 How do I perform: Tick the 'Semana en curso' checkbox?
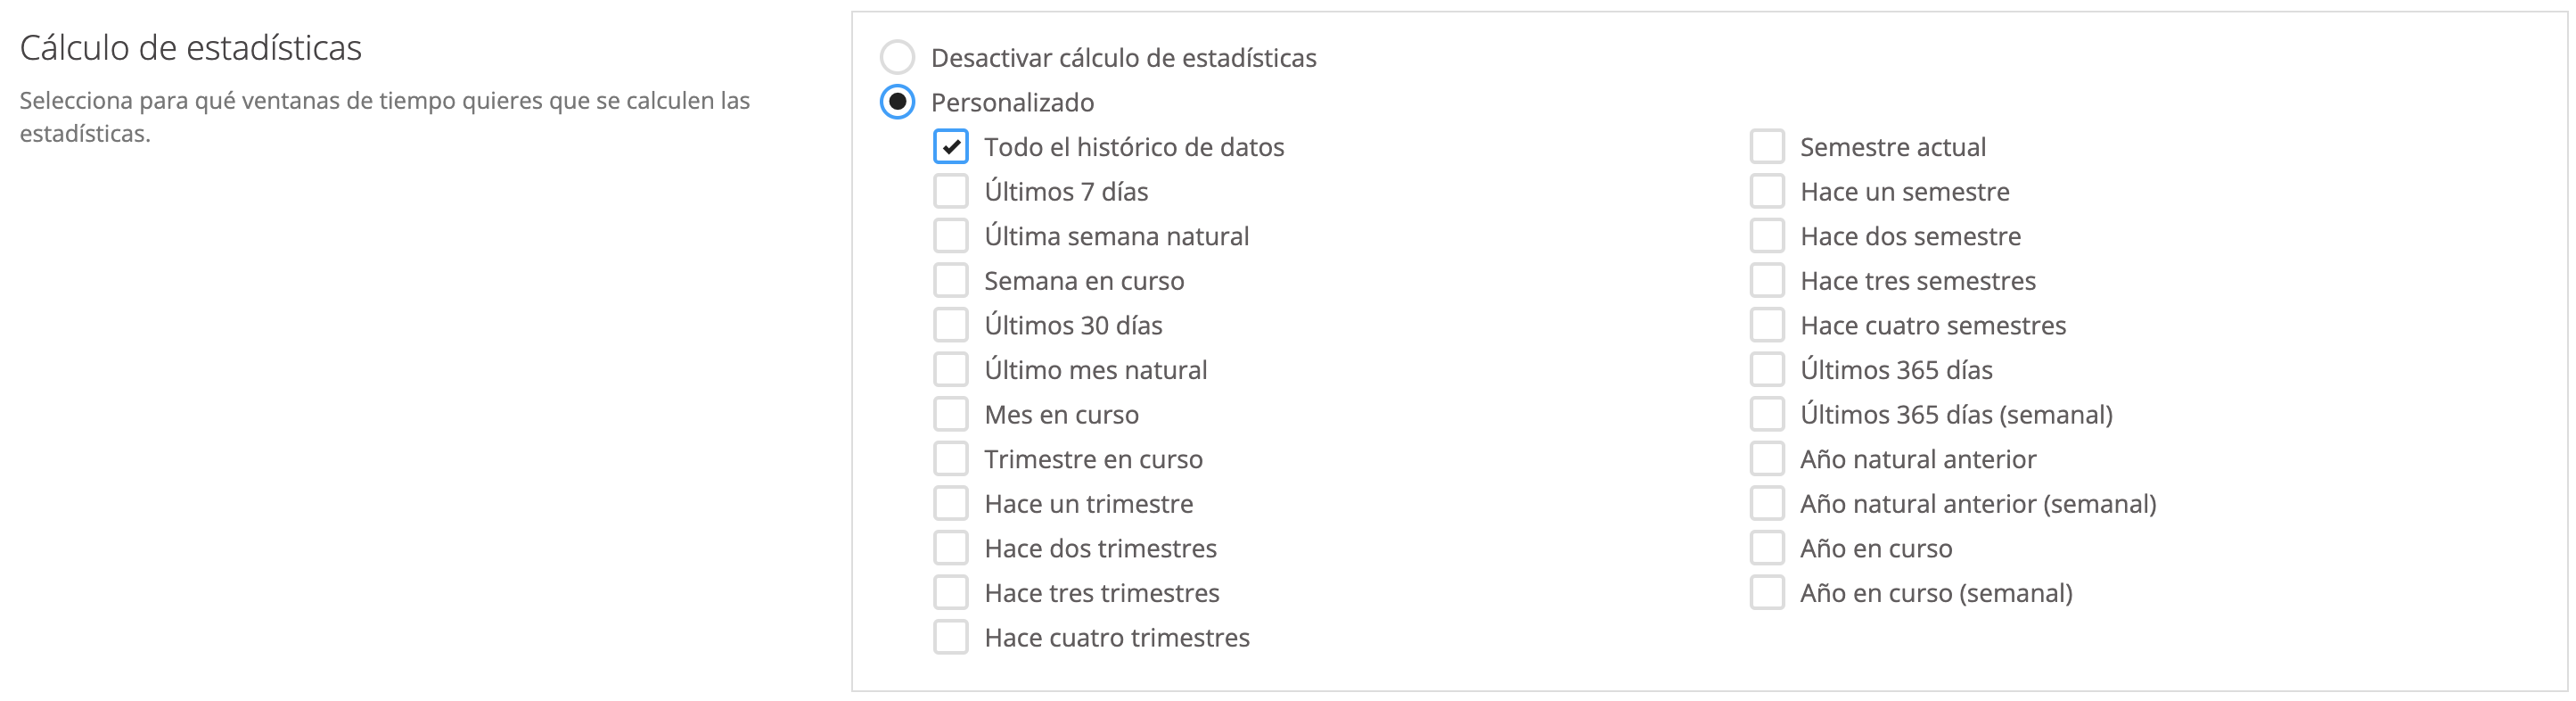tap(950, 281)
